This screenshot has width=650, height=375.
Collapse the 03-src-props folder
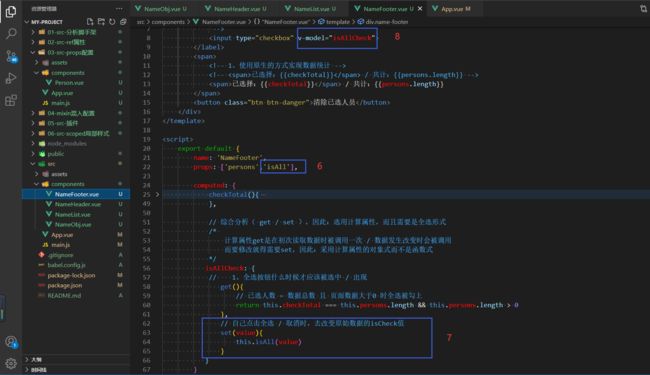point(77,52)
